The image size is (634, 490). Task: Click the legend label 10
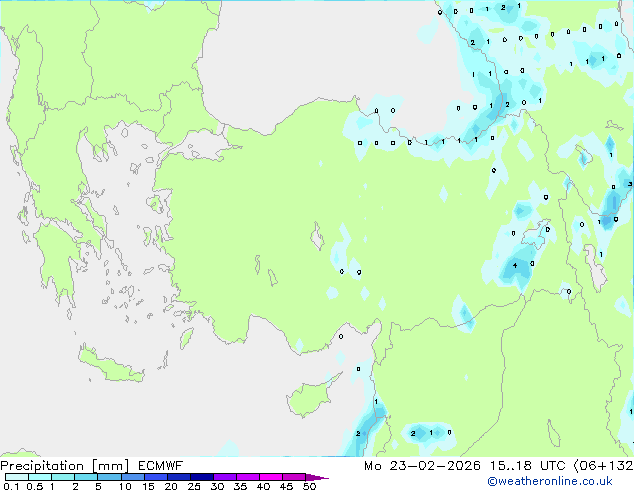click(x=125, y=486)
